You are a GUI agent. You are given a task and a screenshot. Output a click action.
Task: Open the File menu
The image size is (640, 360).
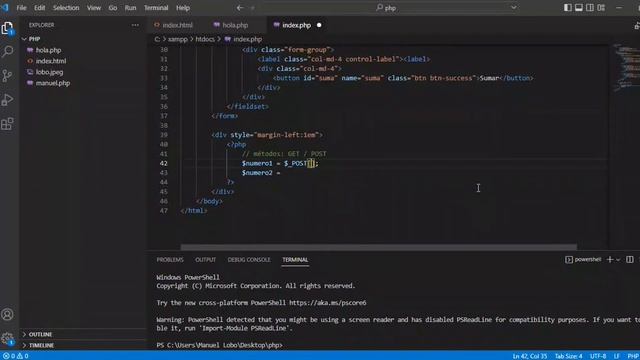pyautogui.click(x=21, y=8)
